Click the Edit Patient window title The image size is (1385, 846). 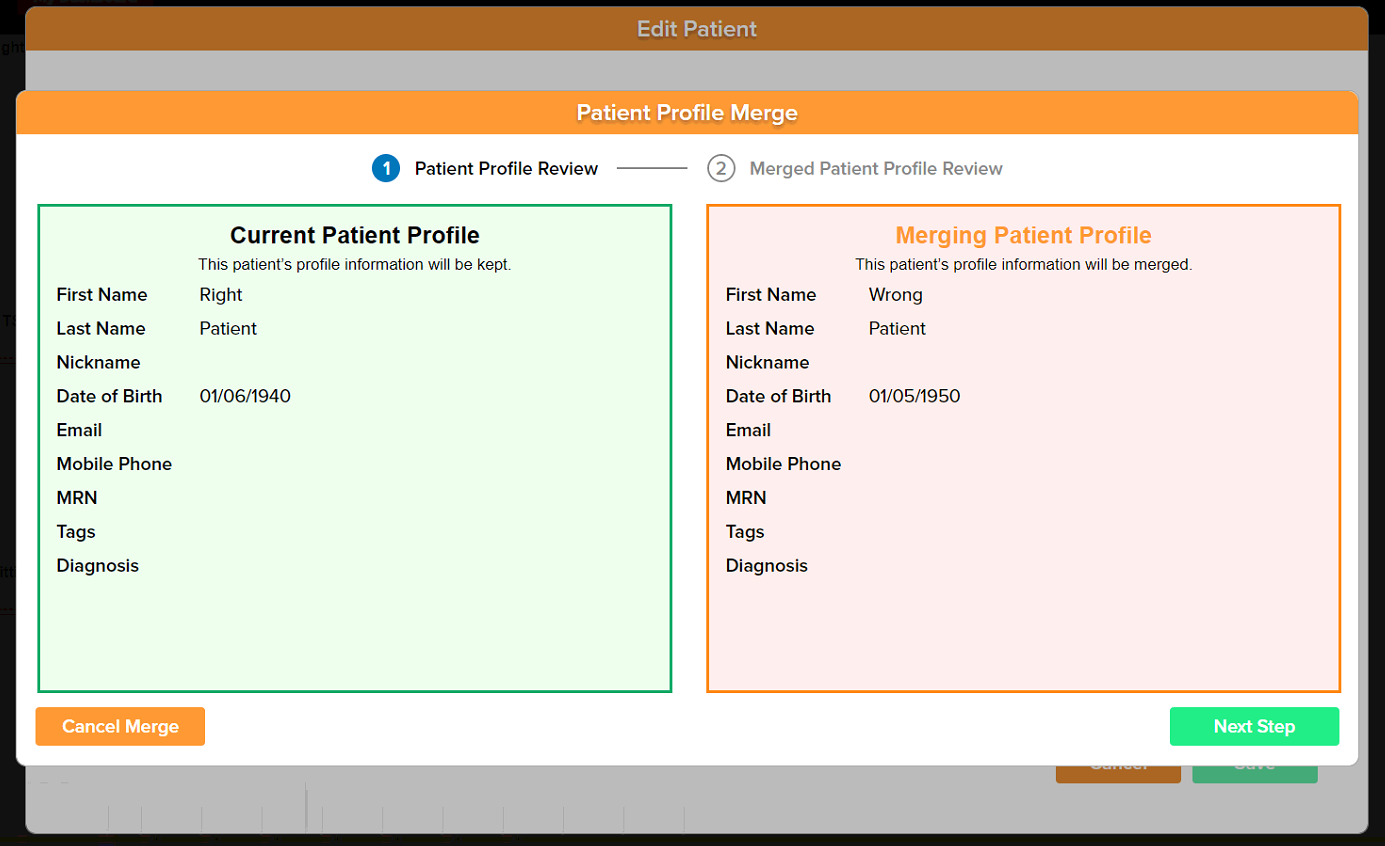[x=697, y=29]
